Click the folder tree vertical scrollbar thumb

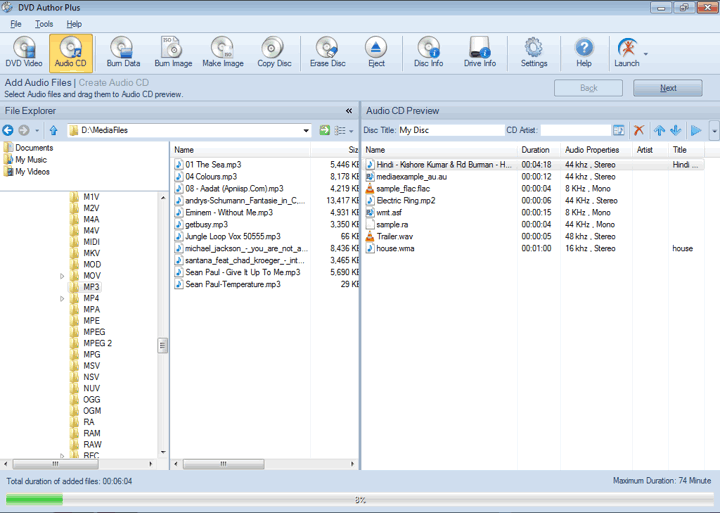(163, 345)
